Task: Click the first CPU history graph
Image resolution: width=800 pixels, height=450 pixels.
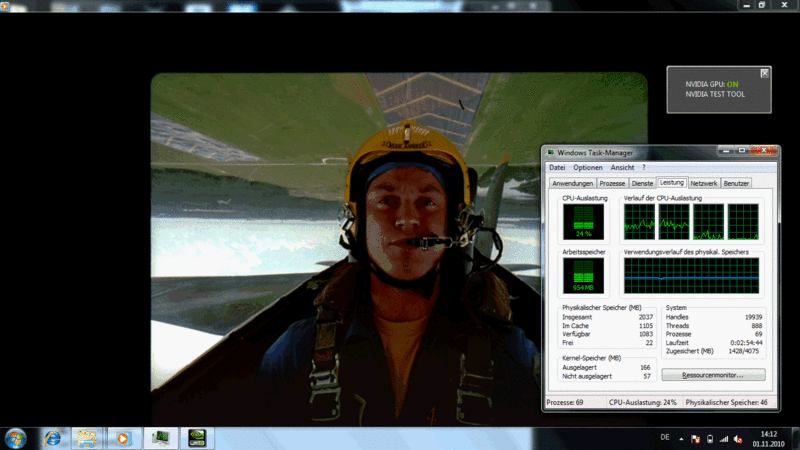Action: [639, 222]
